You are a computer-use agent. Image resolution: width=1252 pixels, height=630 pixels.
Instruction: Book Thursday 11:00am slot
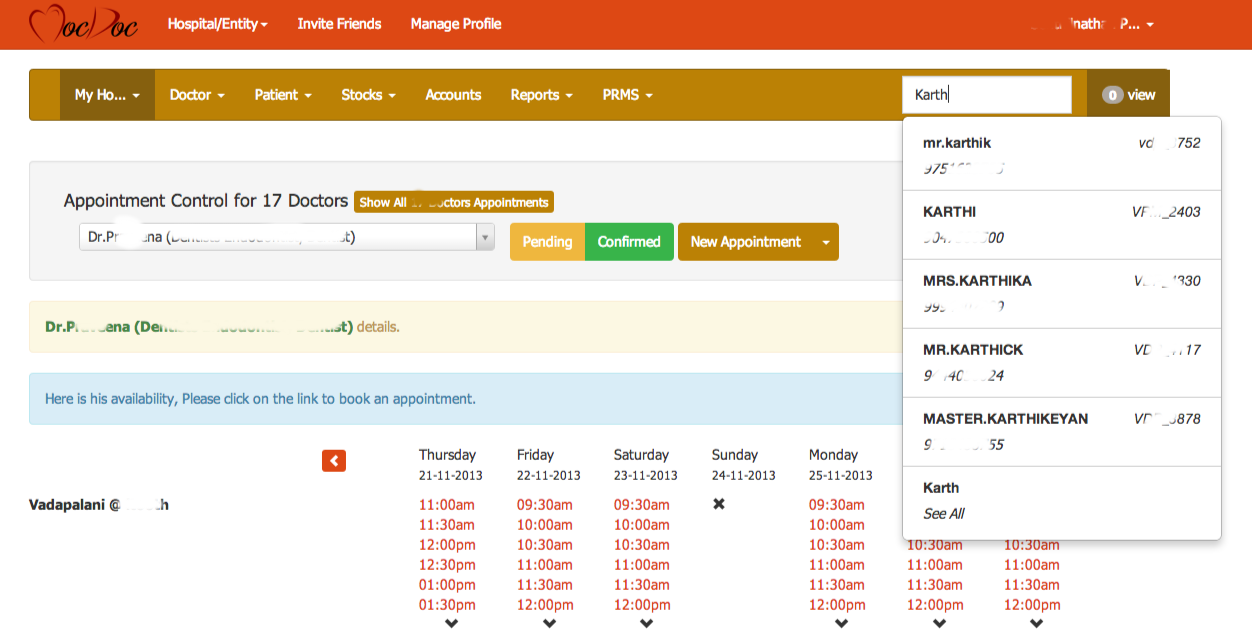(447, 505)
